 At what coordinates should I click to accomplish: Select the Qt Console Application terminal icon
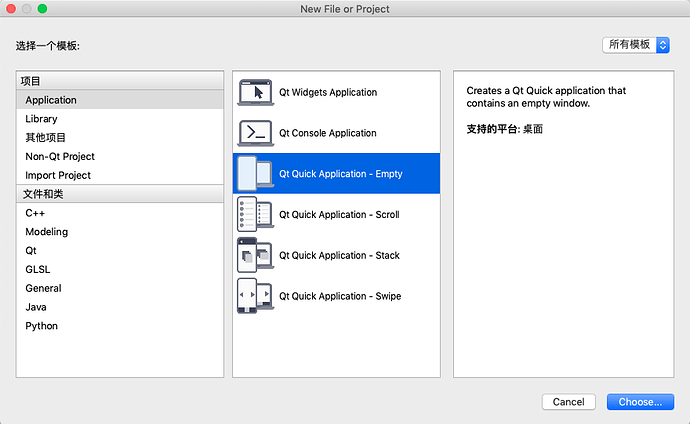tap(256, 133)
